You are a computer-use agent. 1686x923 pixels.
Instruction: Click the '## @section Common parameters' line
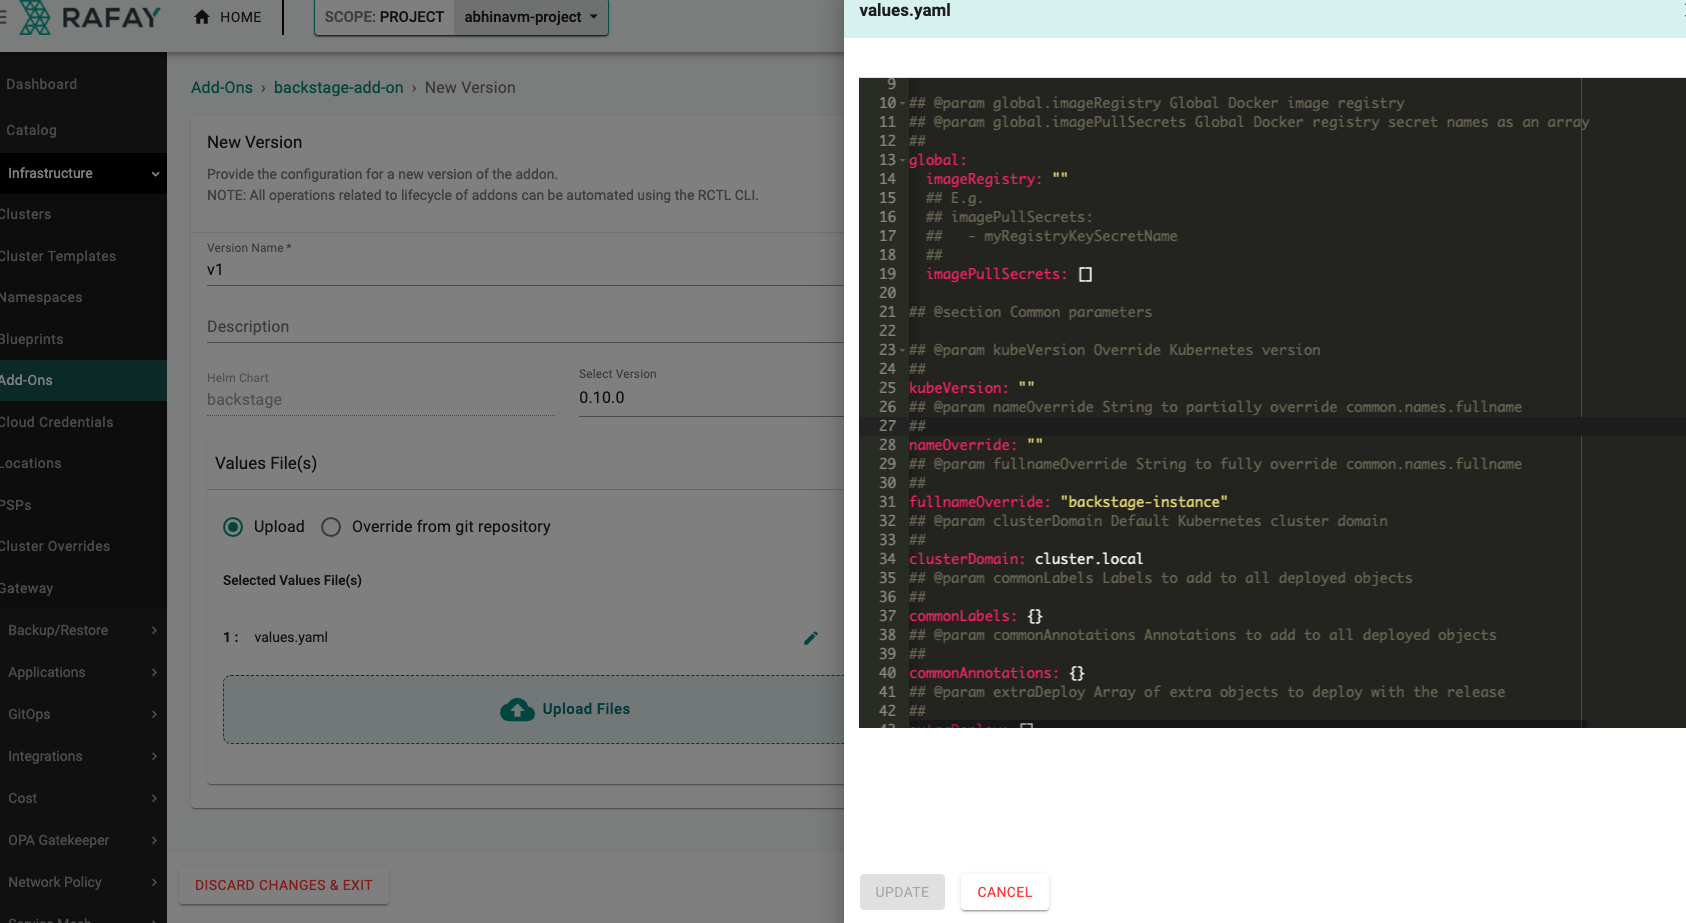pyautogui.click(x=1030, y=312)
